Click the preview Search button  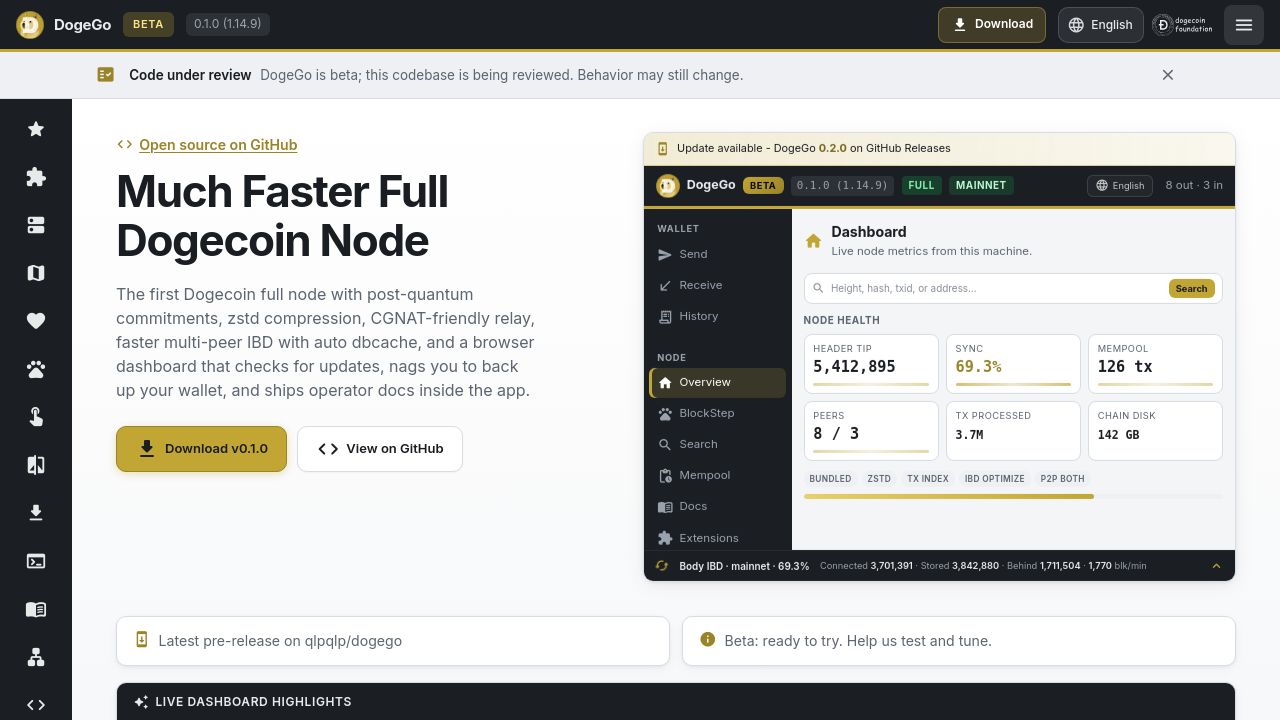pos(1191,288)
